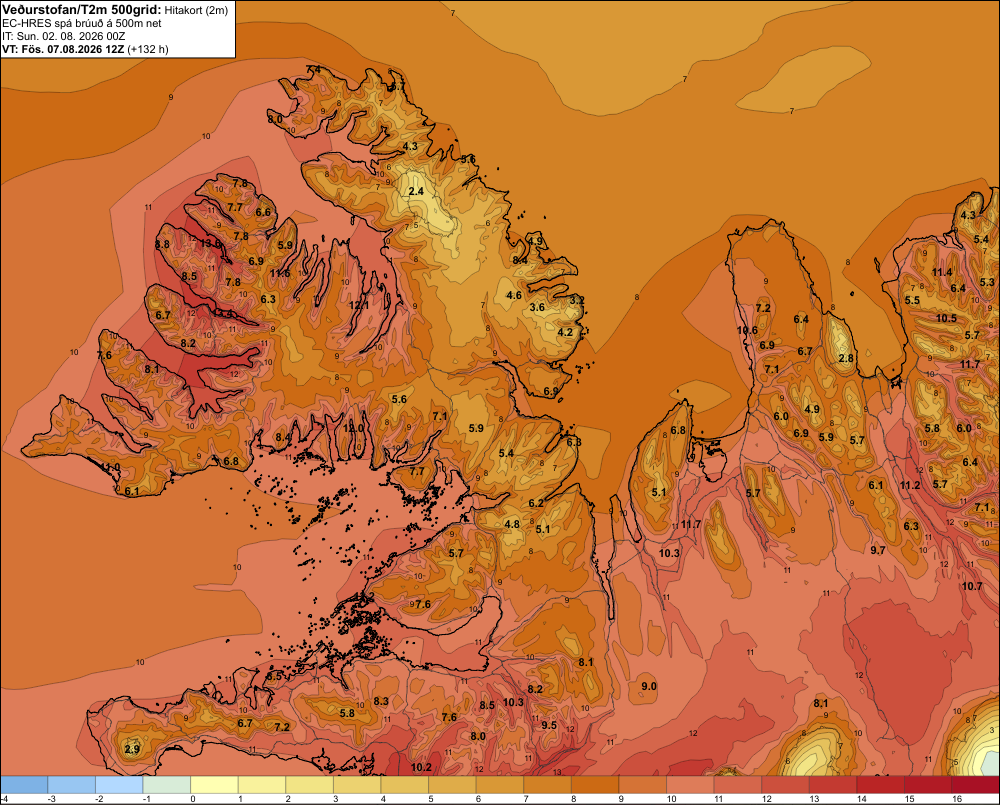Click the 11.4 temperature value
This screenshot has height=805, width=1000.
pyautogui.click(x=942, y=272)
